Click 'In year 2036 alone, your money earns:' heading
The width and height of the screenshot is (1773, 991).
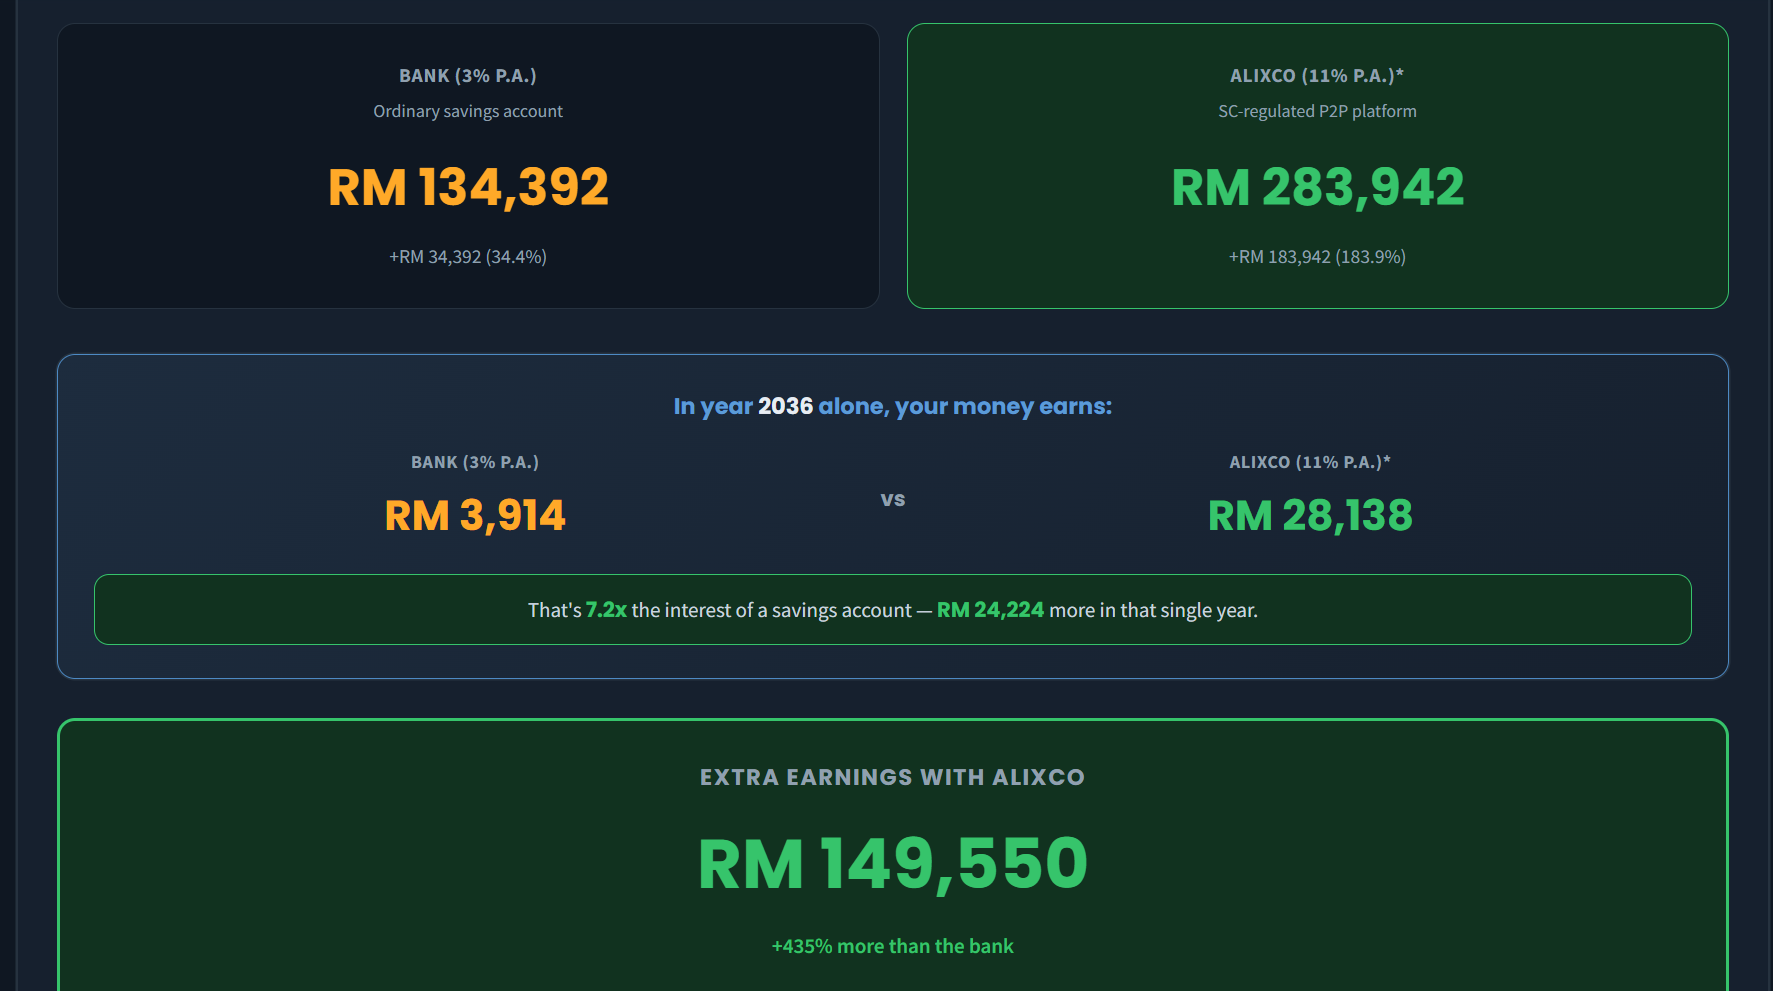coord(892,406)
